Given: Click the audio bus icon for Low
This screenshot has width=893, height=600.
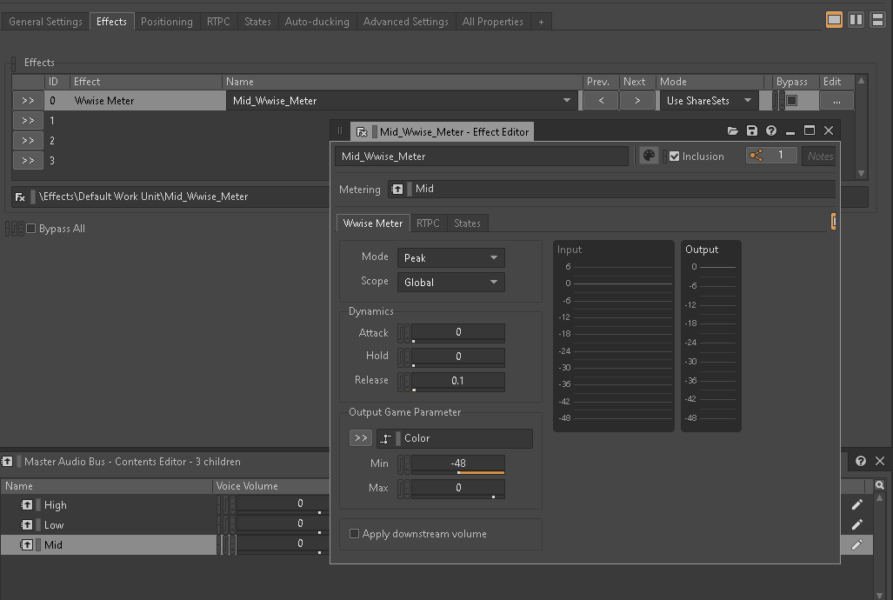Looking at the screenshot, I should pos(27,525).
